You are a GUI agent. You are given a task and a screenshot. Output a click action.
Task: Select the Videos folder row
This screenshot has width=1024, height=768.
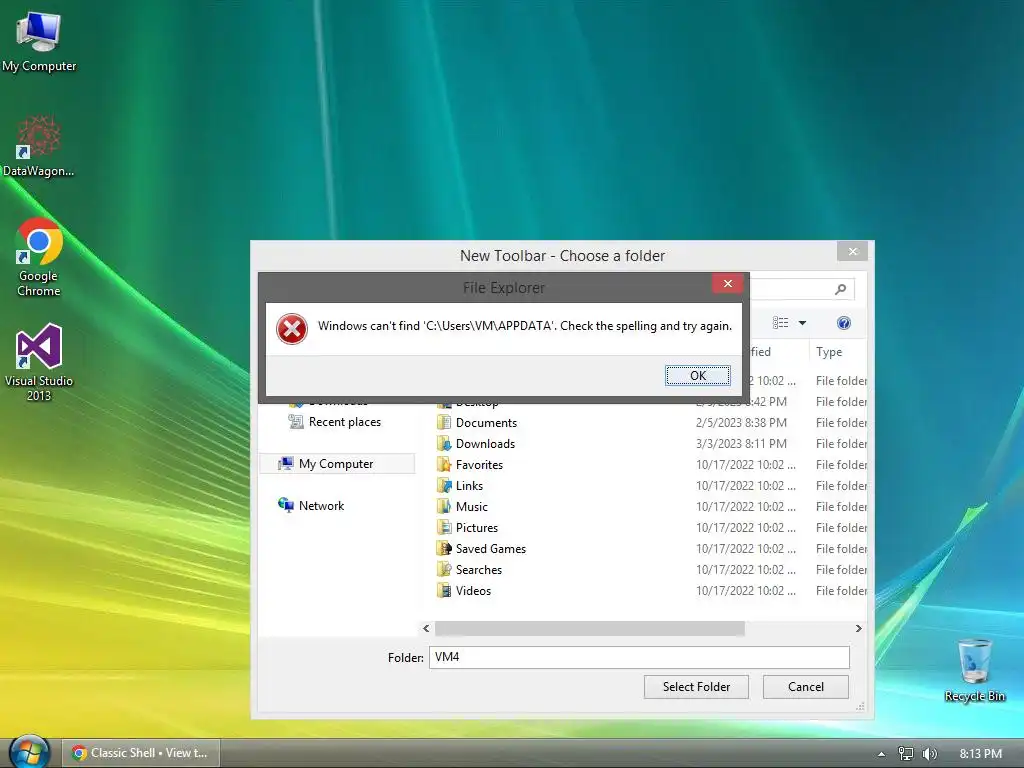651,590
